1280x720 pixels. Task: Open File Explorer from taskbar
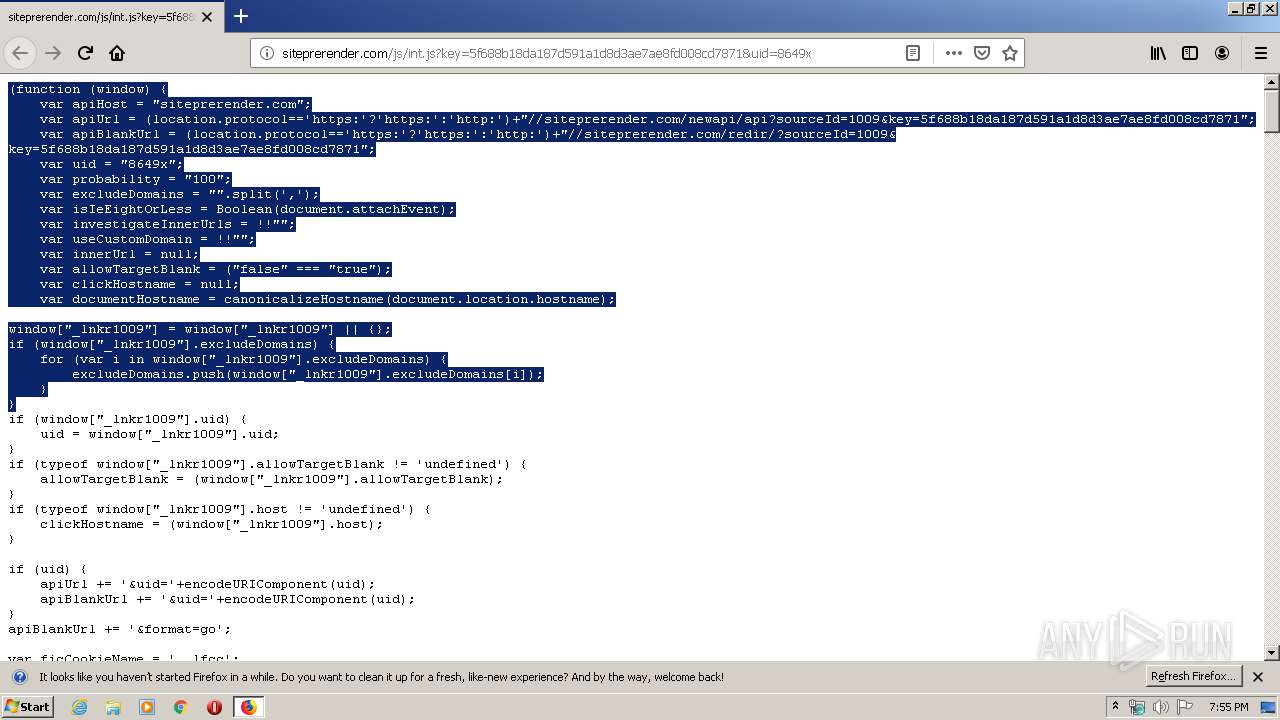(113, 707)
